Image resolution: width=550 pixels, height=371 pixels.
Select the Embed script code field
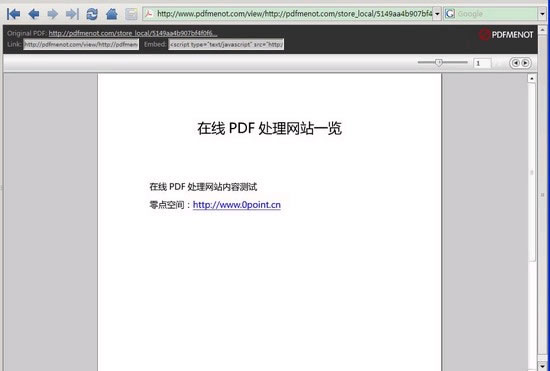click(226, 44)
